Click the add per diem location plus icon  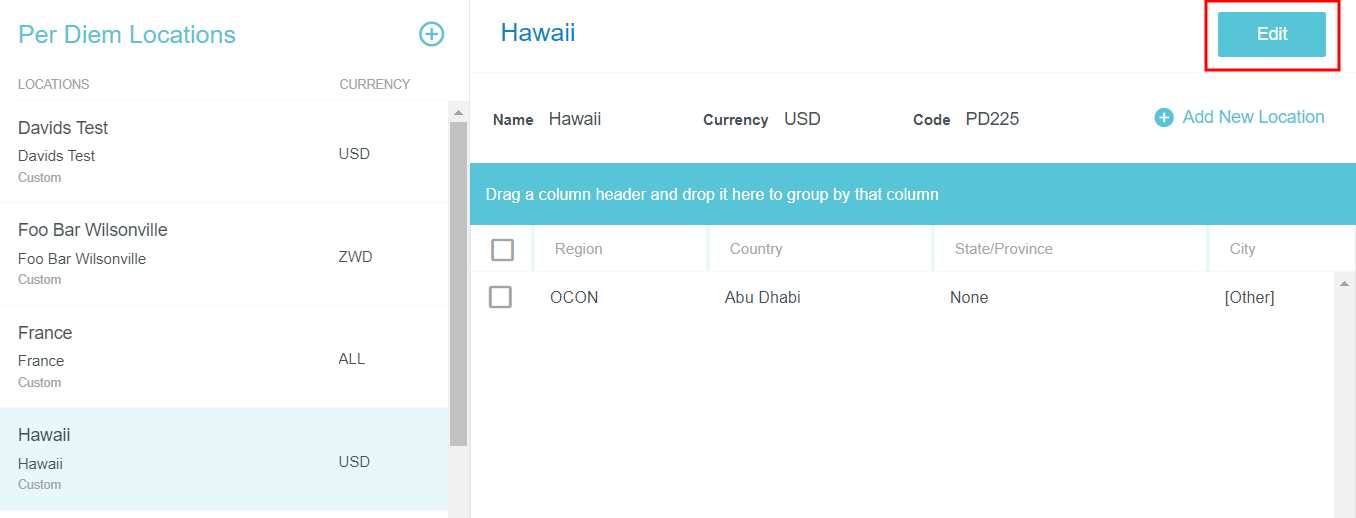(x=431, y=34)
